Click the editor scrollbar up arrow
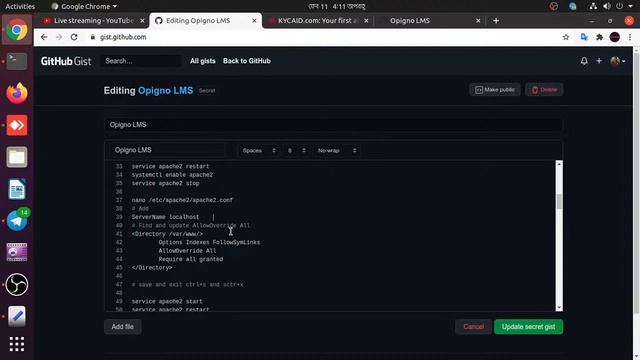This screenshot has width=640, height=360. [x=559, y=164]
